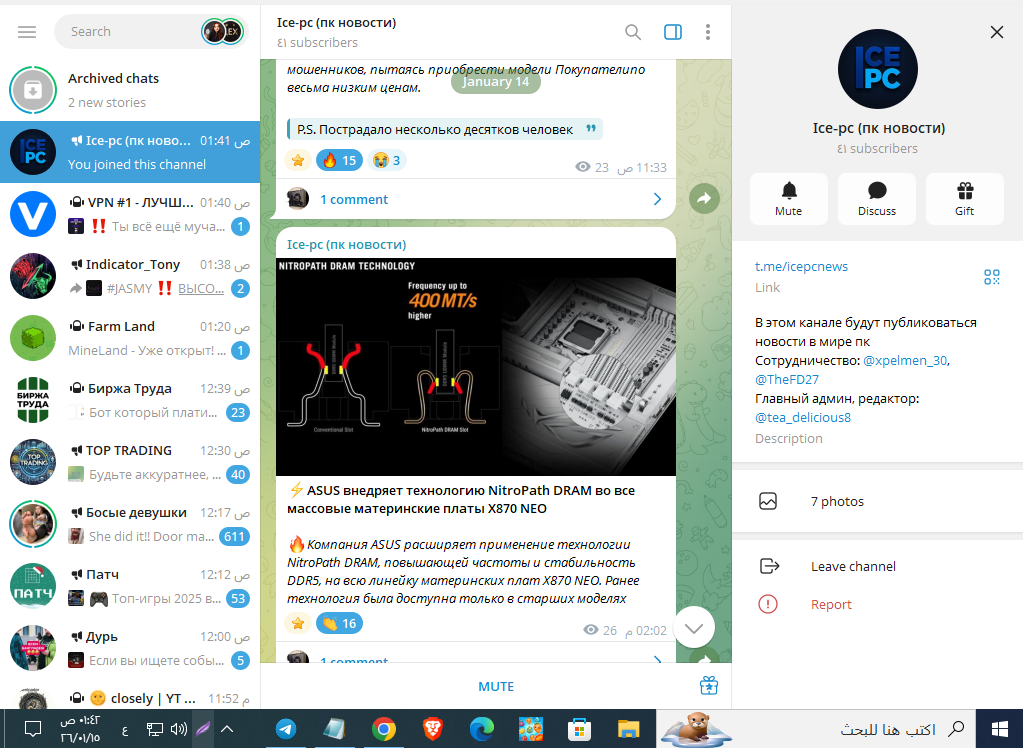Open the notifications action center icon
Viewport: 1023px width, 748px height.
32,729
